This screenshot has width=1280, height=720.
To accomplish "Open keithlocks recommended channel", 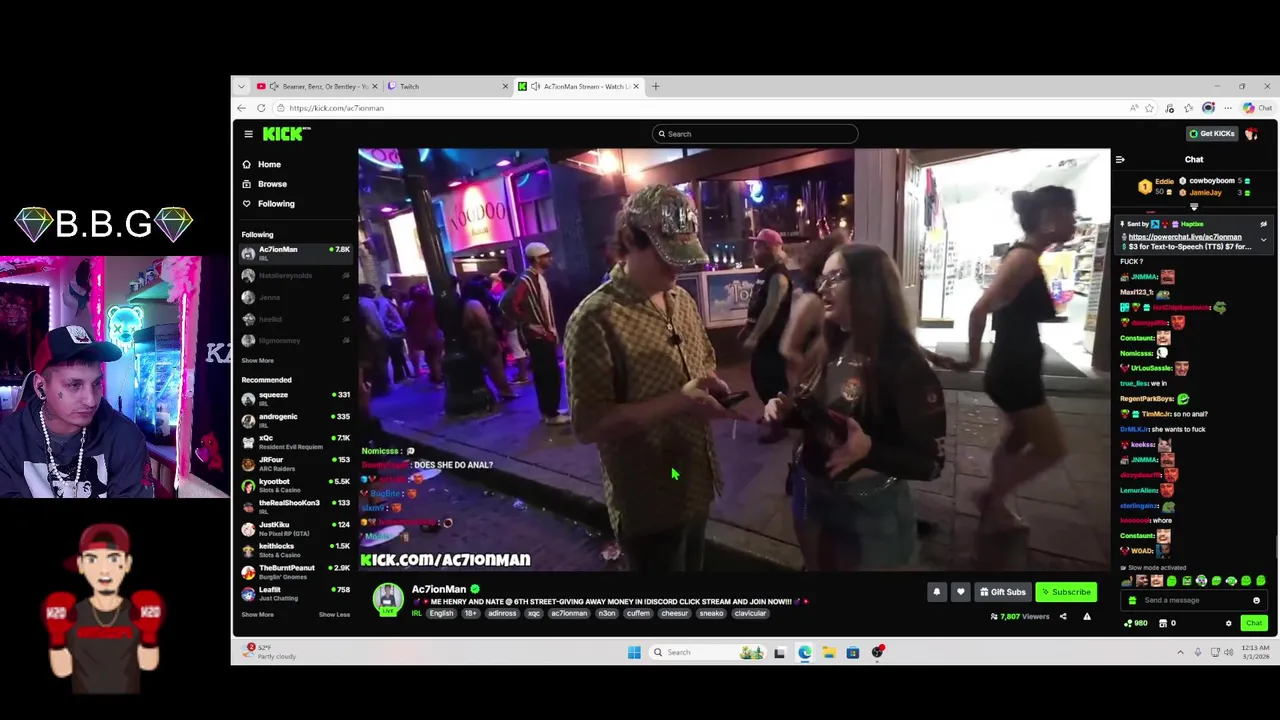I will point(296,550).
